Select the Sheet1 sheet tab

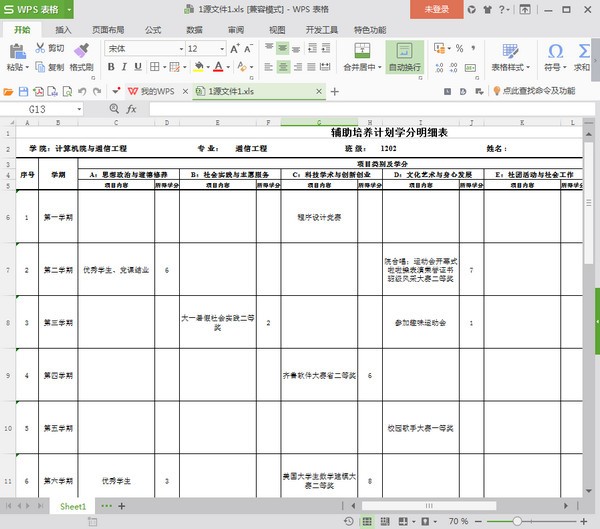[x=73, y=506]
